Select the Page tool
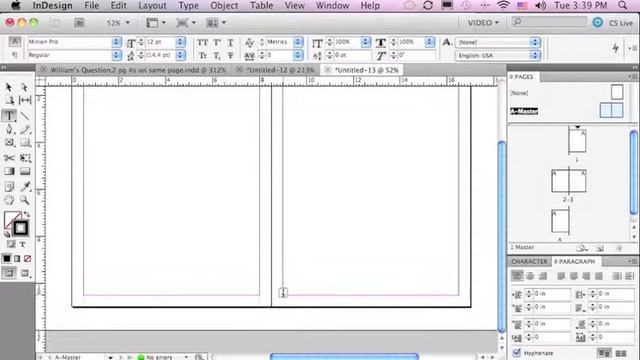 coord(9,100)
